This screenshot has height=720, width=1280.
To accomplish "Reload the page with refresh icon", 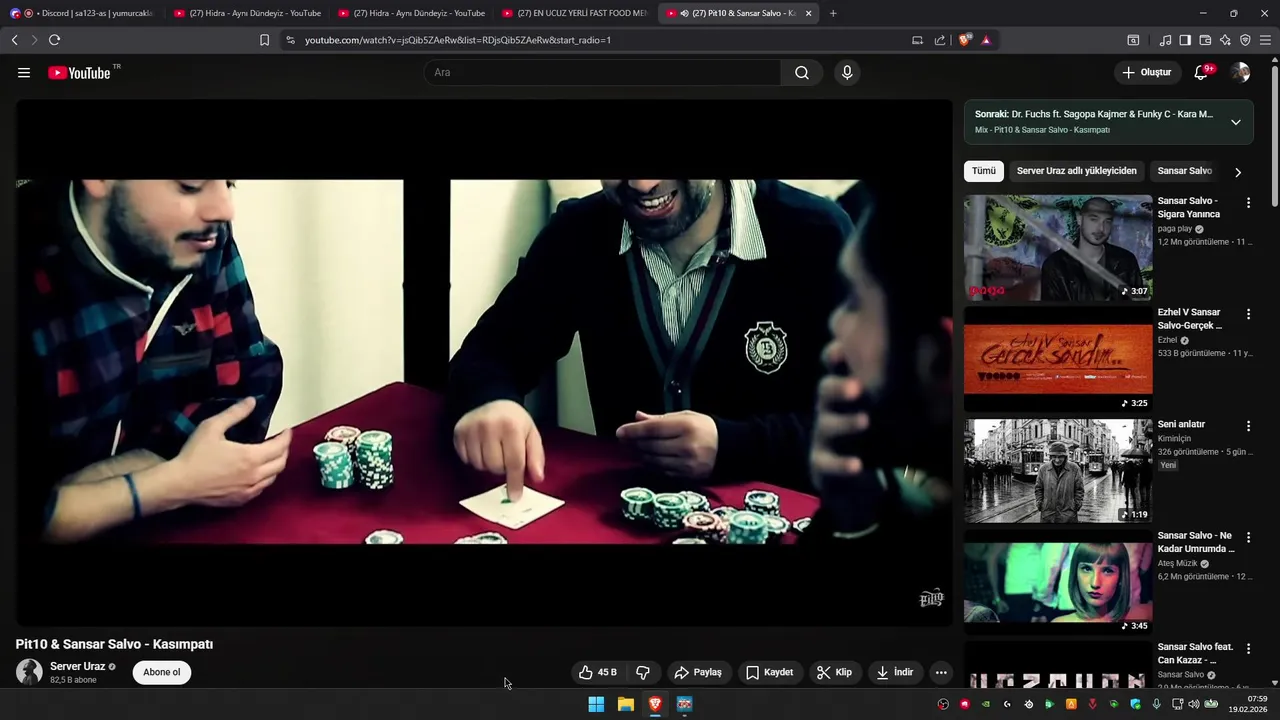I will pyautogui.click(x=54, y=40).
